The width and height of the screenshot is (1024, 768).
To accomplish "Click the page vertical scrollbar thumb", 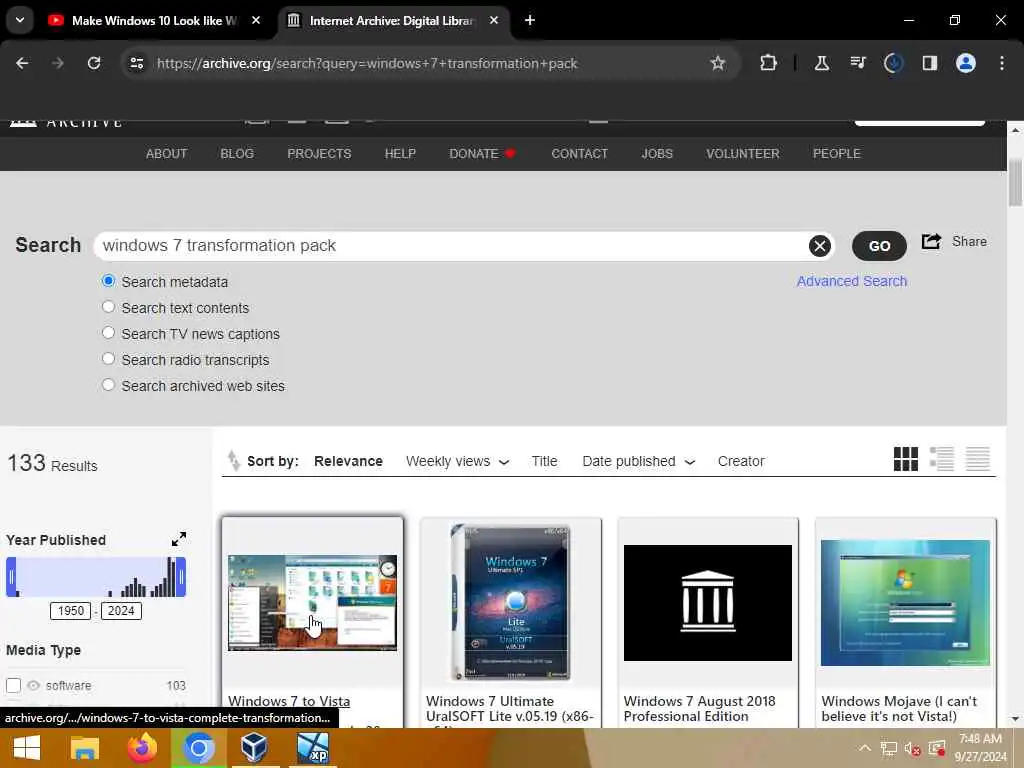I will [x=1015, y=182].
